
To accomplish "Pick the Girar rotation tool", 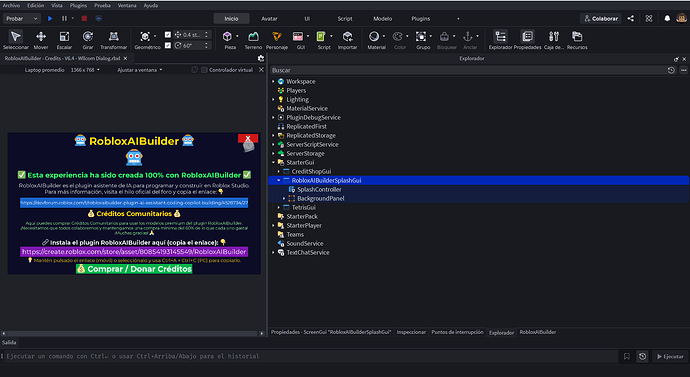I will point(88,40).
